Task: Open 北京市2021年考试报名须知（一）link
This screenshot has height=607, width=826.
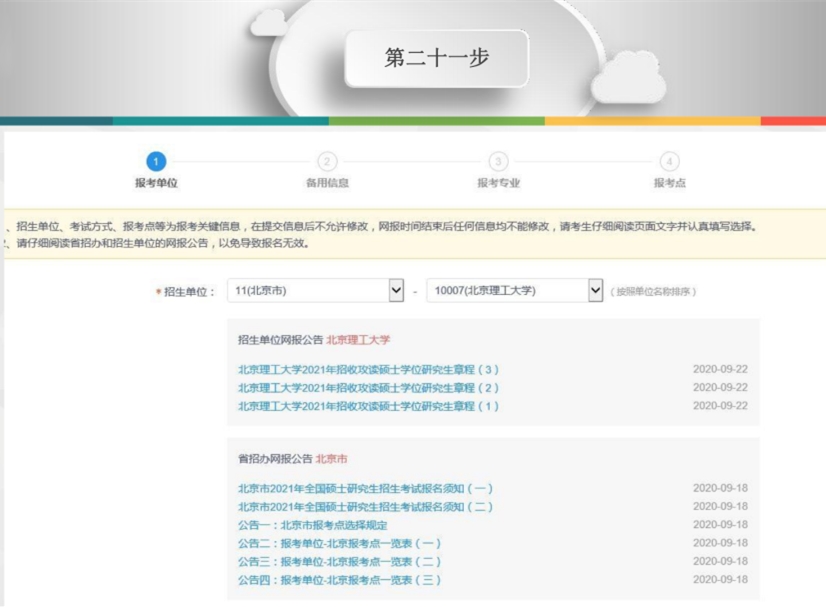Action: coord(365,489)
